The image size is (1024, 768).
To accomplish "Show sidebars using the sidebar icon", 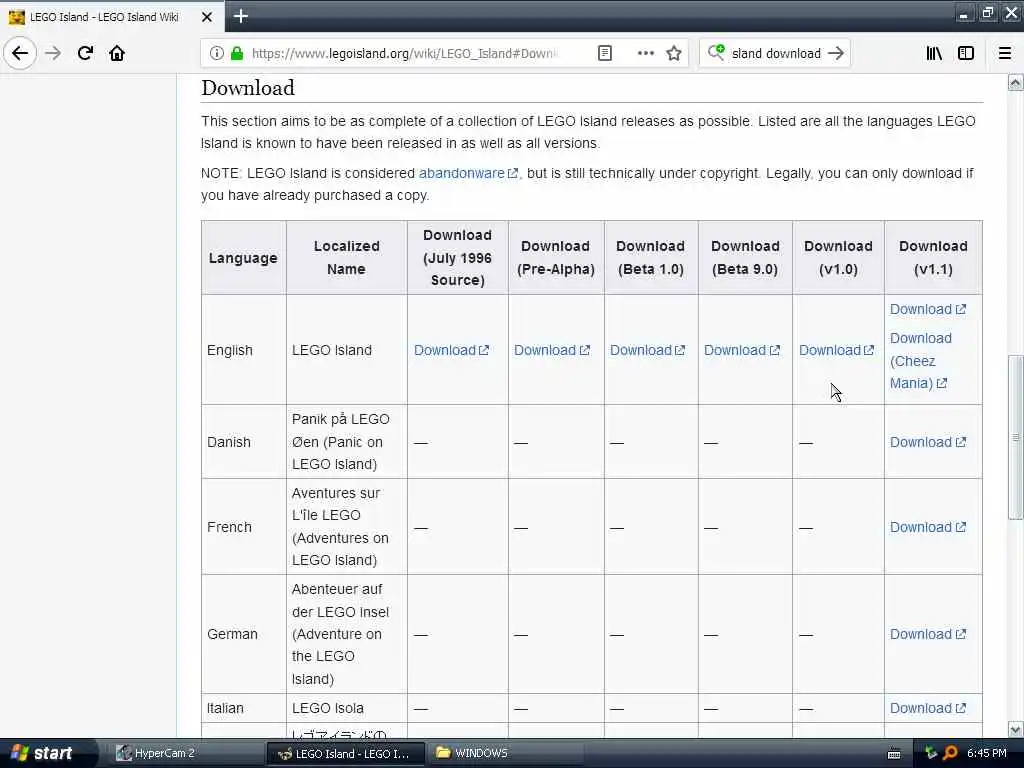I will pyautogui.click(x=966, y=54).
